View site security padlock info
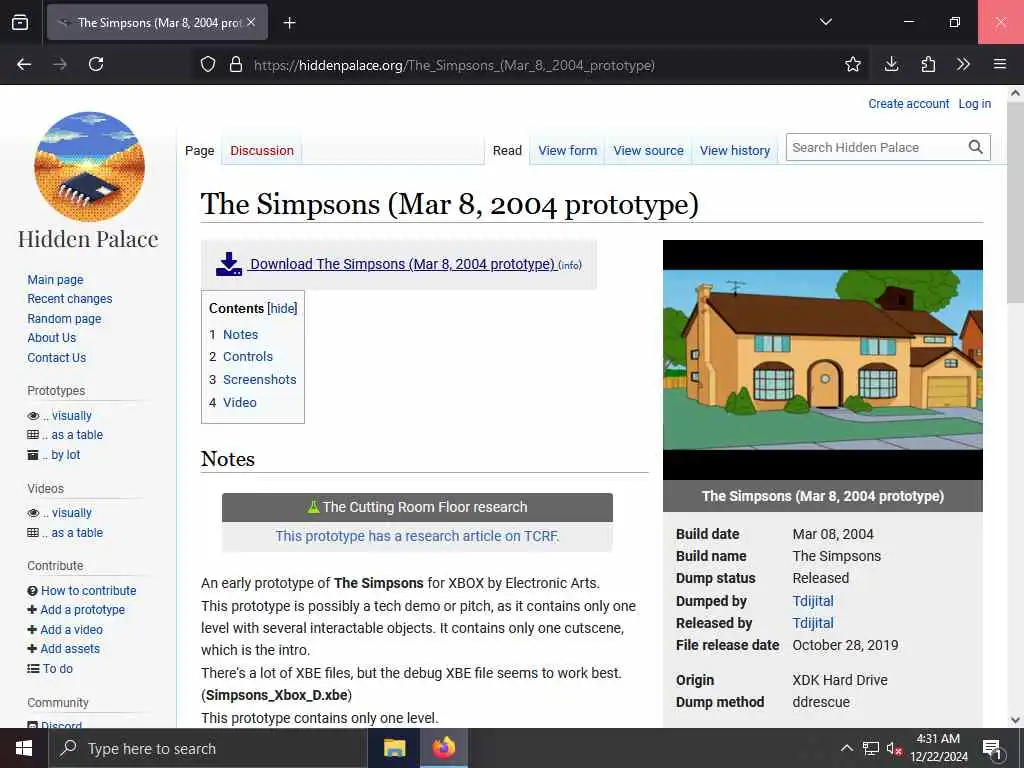 click(236, 64)
